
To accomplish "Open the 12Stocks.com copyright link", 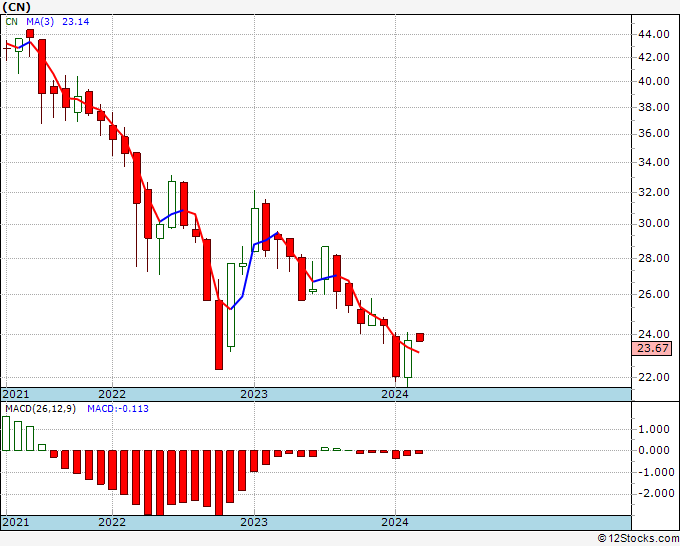I will click(638, 539).
